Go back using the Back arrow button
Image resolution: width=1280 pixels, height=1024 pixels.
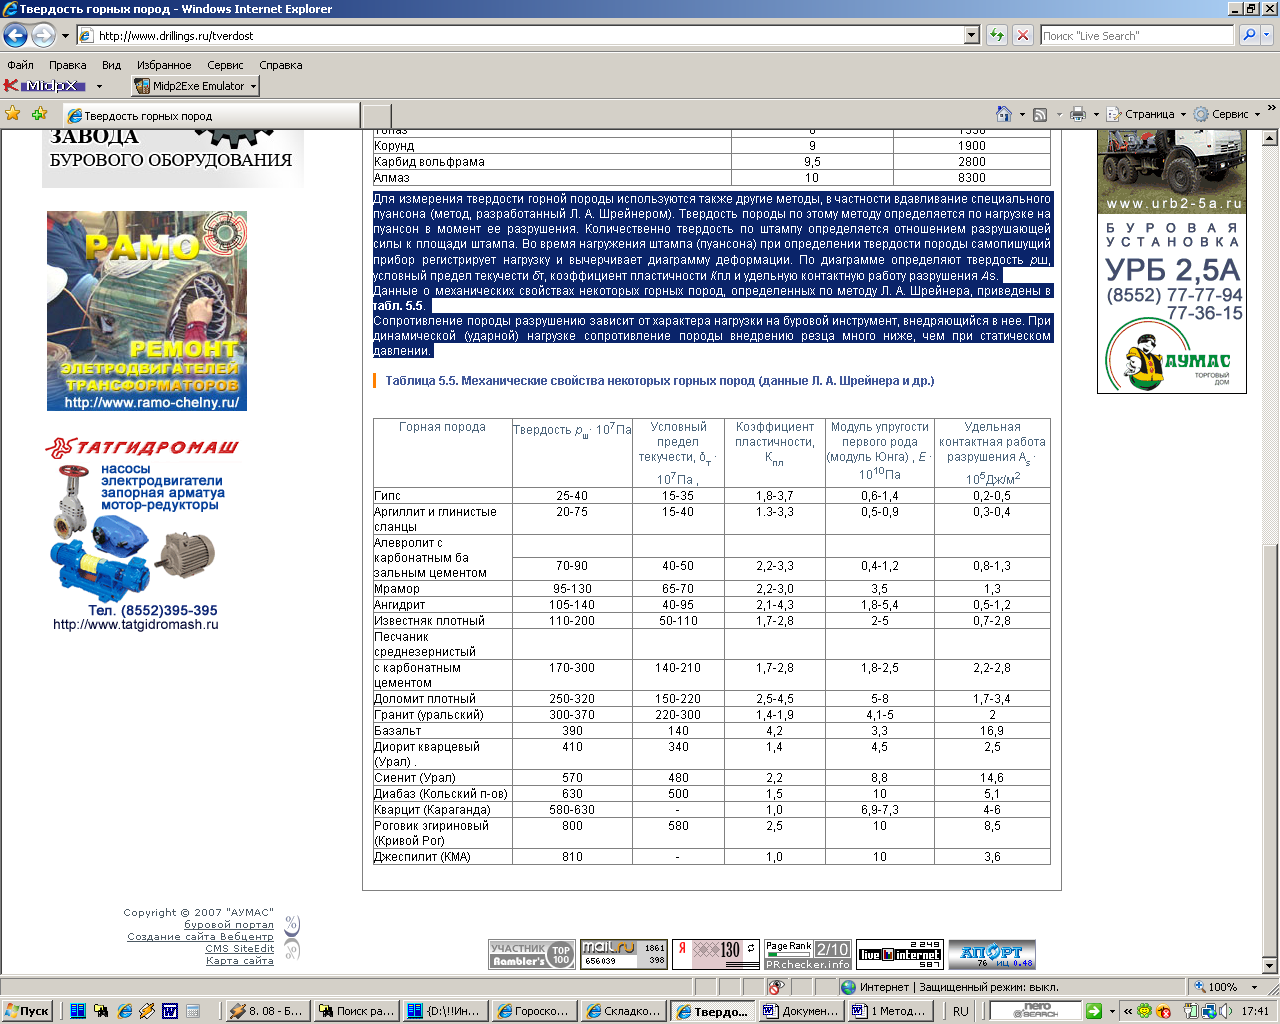pos(15,35)
